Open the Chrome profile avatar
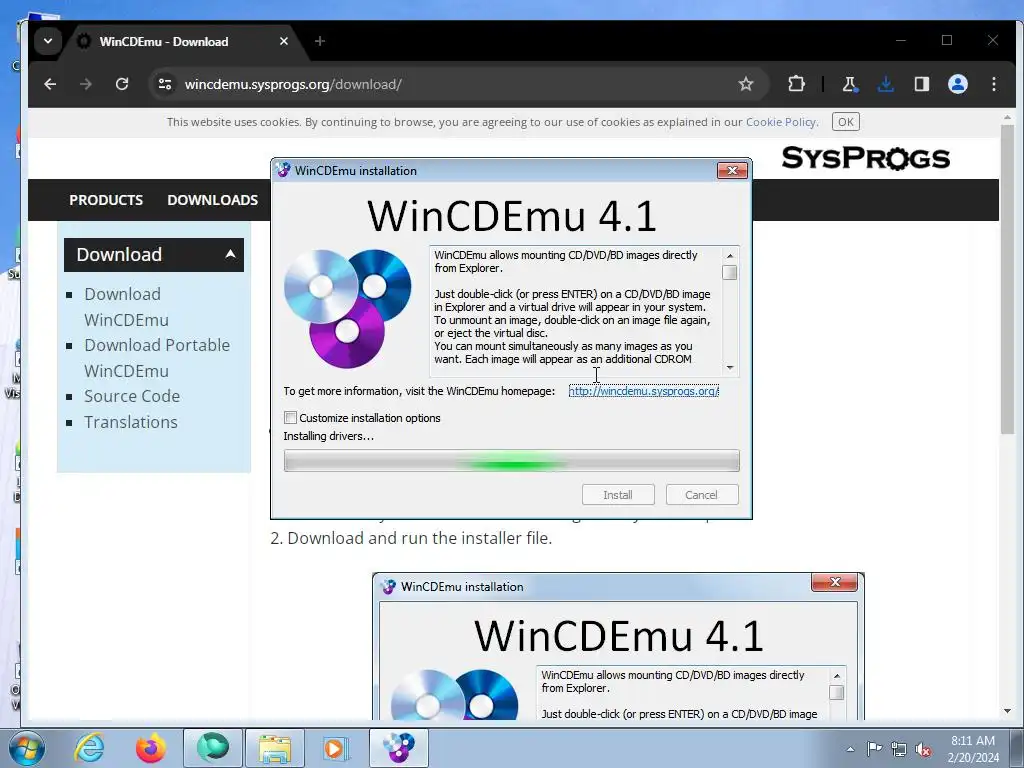This screenshot has height=768, width=1024. point(957,84)
